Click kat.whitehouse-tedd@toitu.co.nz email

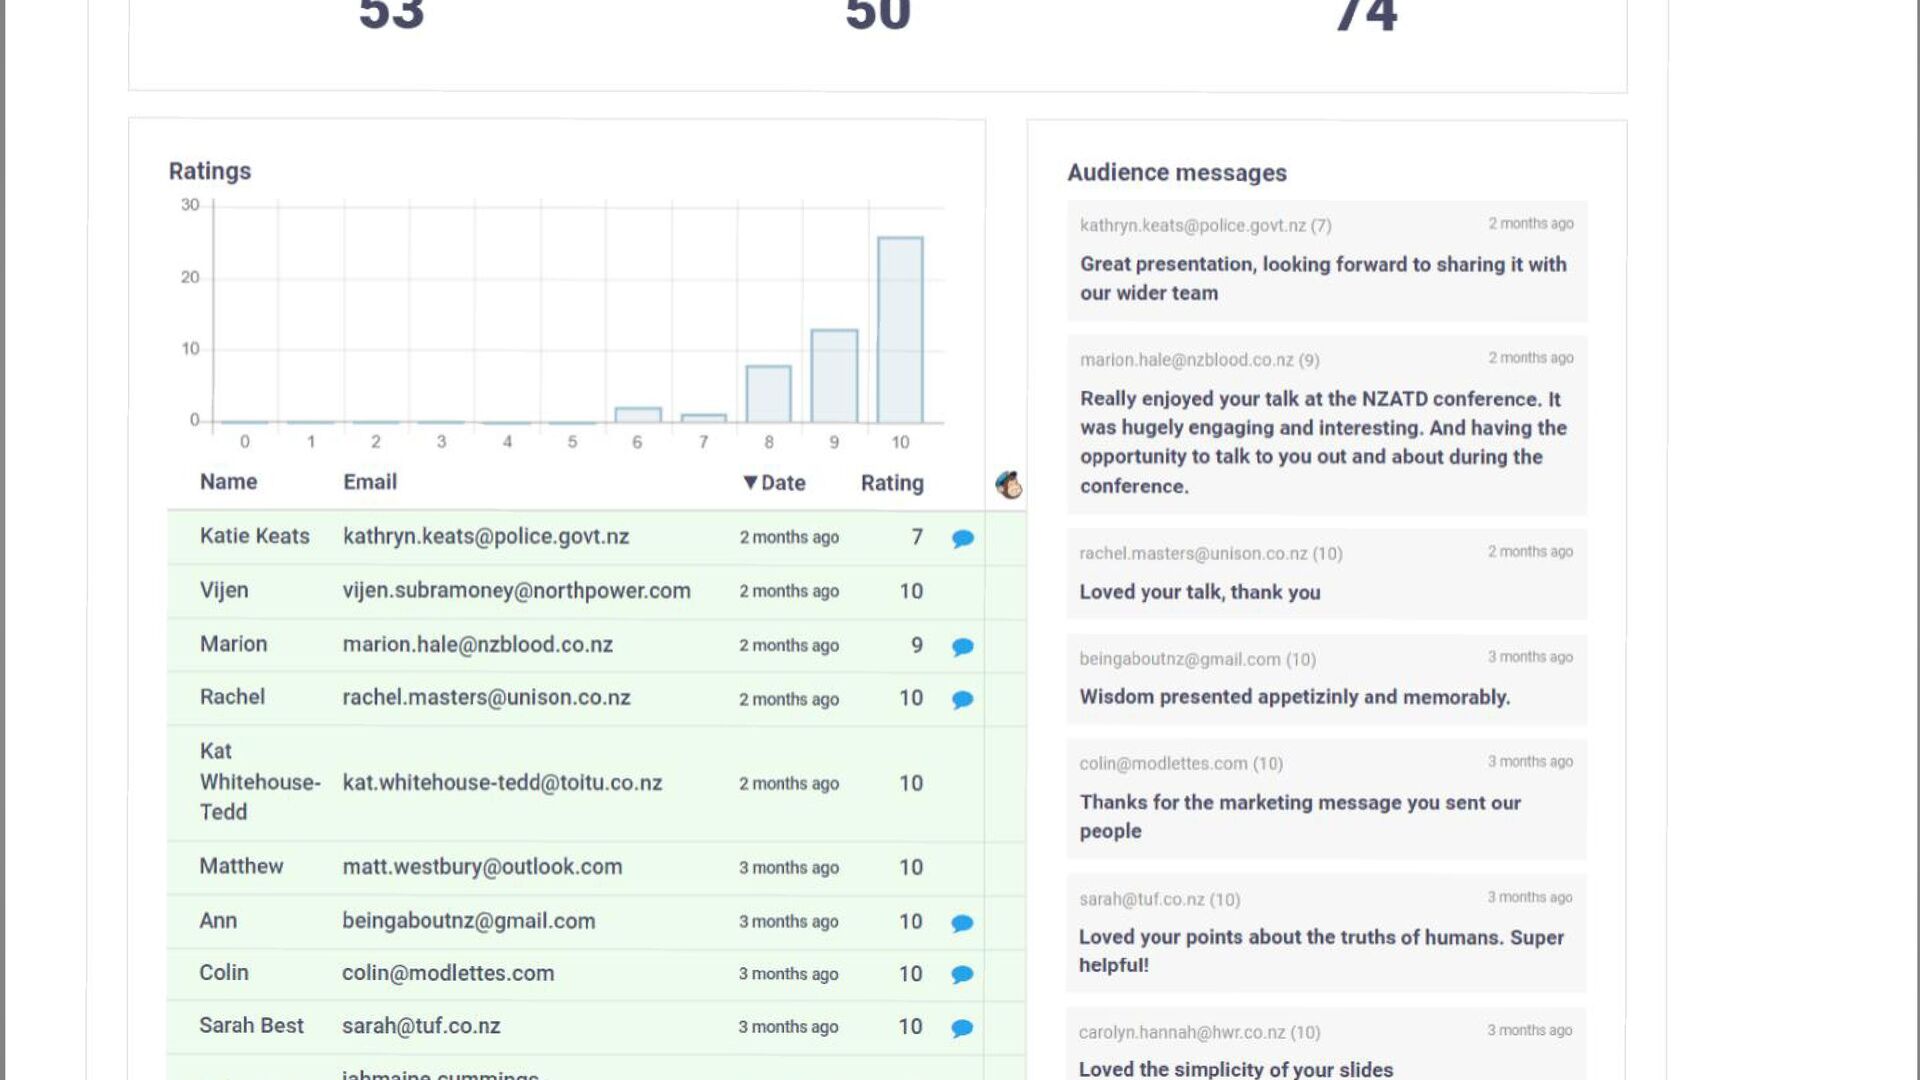point(502,783)
